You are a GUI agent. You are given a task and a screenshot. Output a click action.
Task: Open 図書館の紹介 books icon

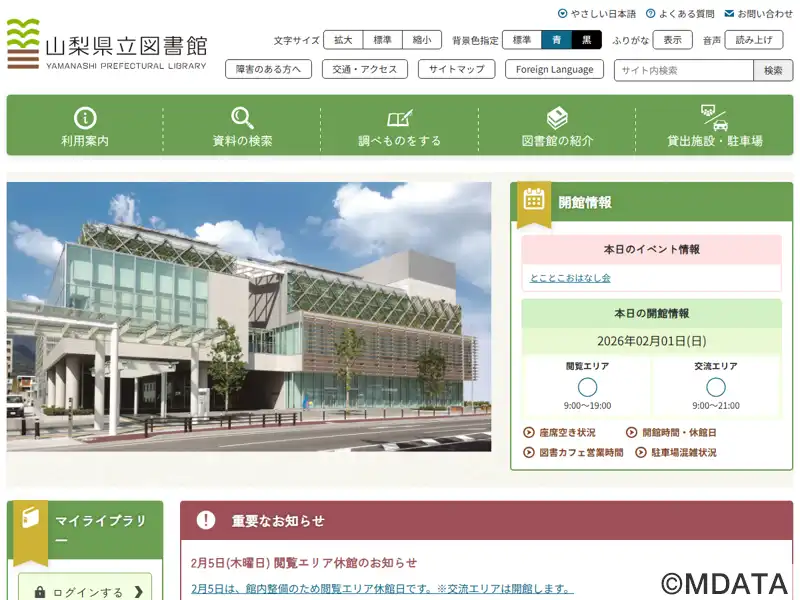557,118
